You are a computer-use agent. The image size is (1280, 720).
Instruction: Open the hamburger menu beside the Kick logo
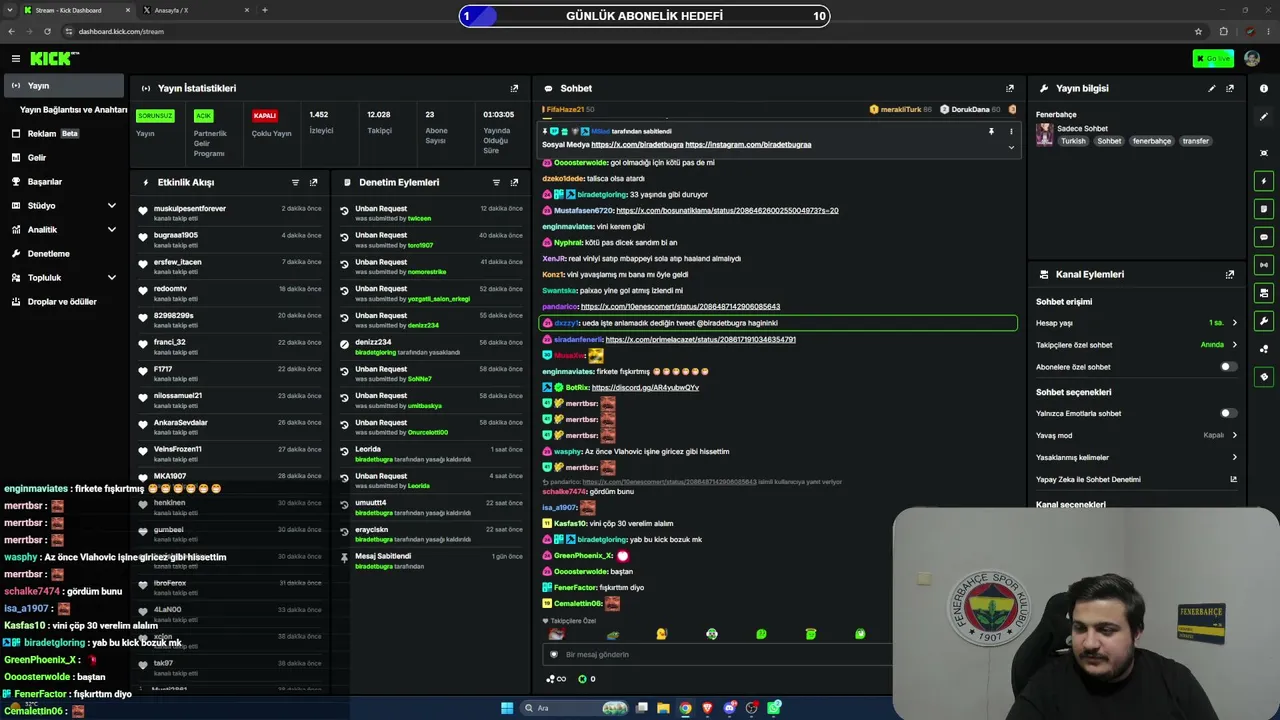[16, 59]
